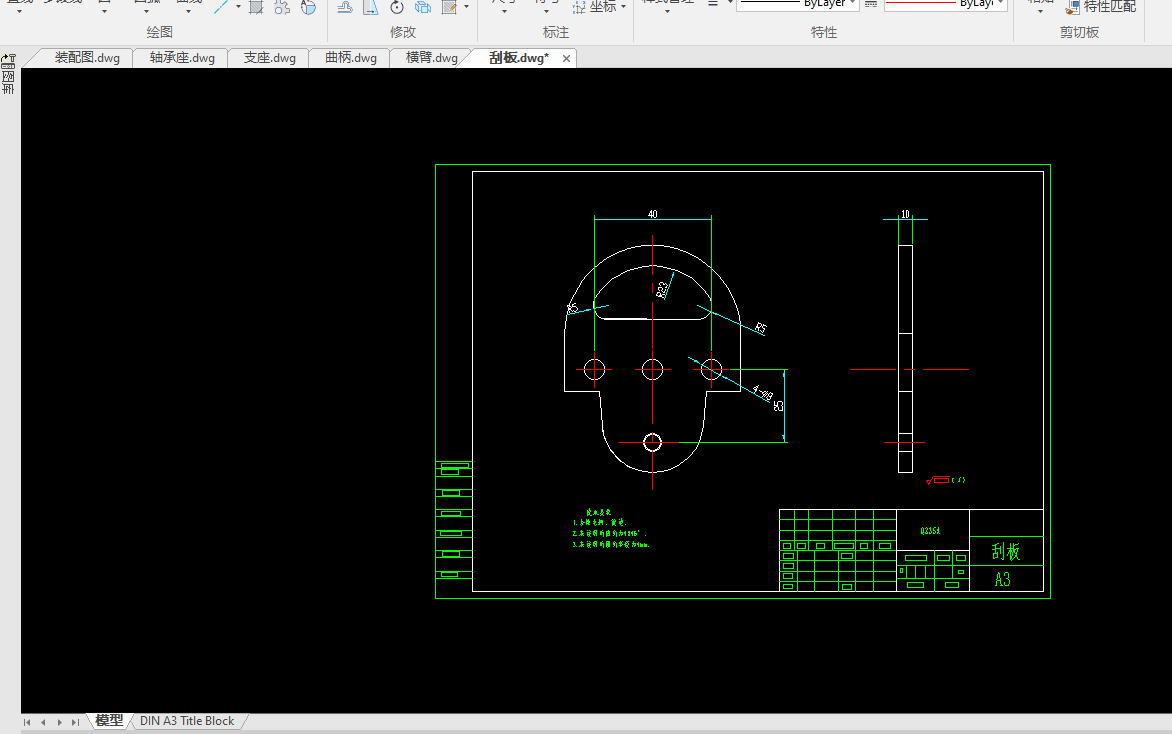Click the 特性匹配 paintbrush icon
1172x734 pixels.
click(1073, 7)
